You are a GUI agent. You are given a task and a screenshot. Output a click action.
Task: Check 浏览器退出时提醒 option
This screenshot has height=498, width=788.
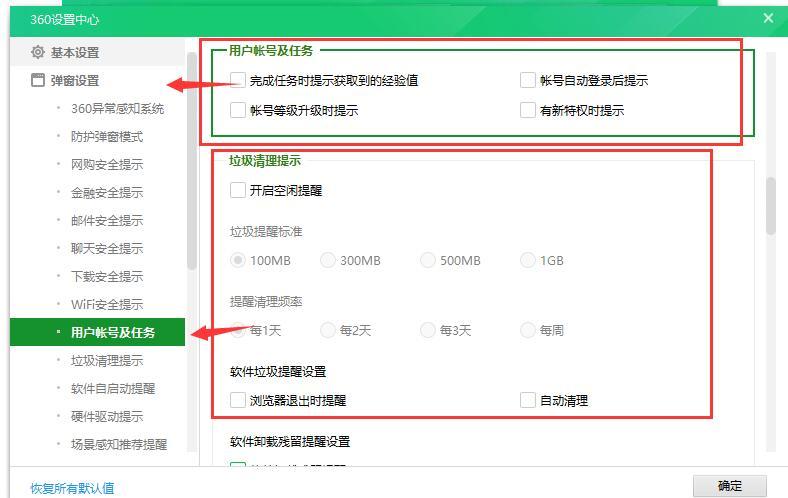click(x=238, y=400)
